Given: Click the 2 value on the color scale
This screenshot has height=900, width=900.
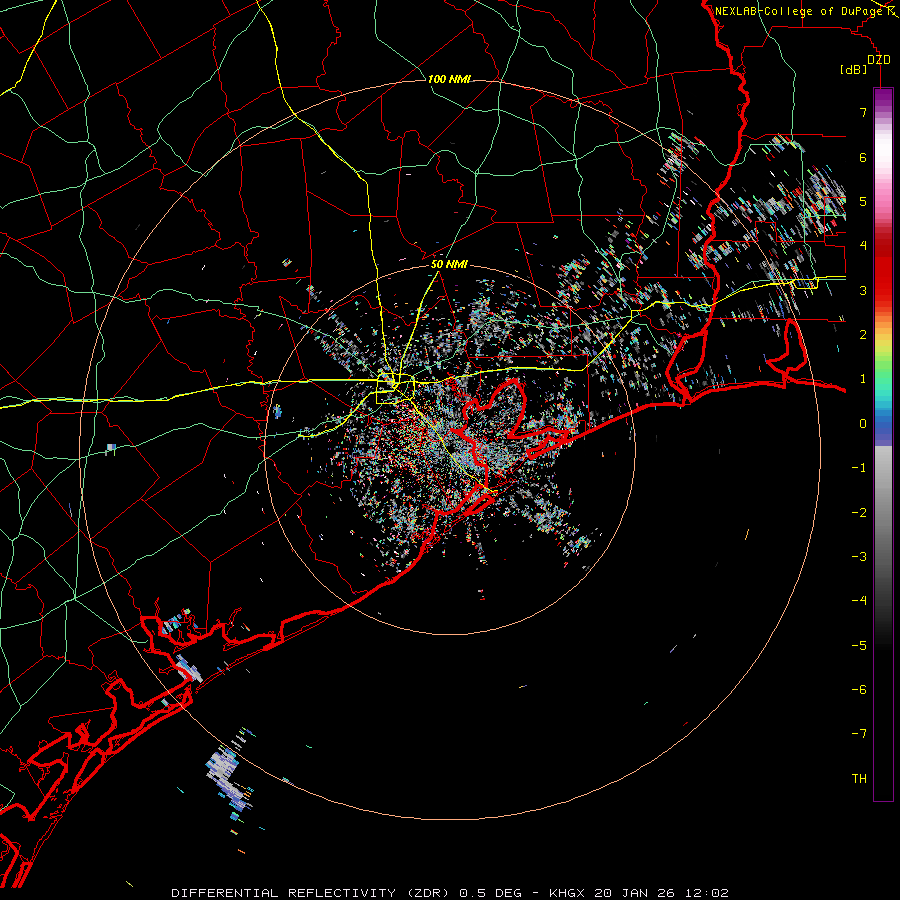Looking at the screenshot, I should [863, 335].
